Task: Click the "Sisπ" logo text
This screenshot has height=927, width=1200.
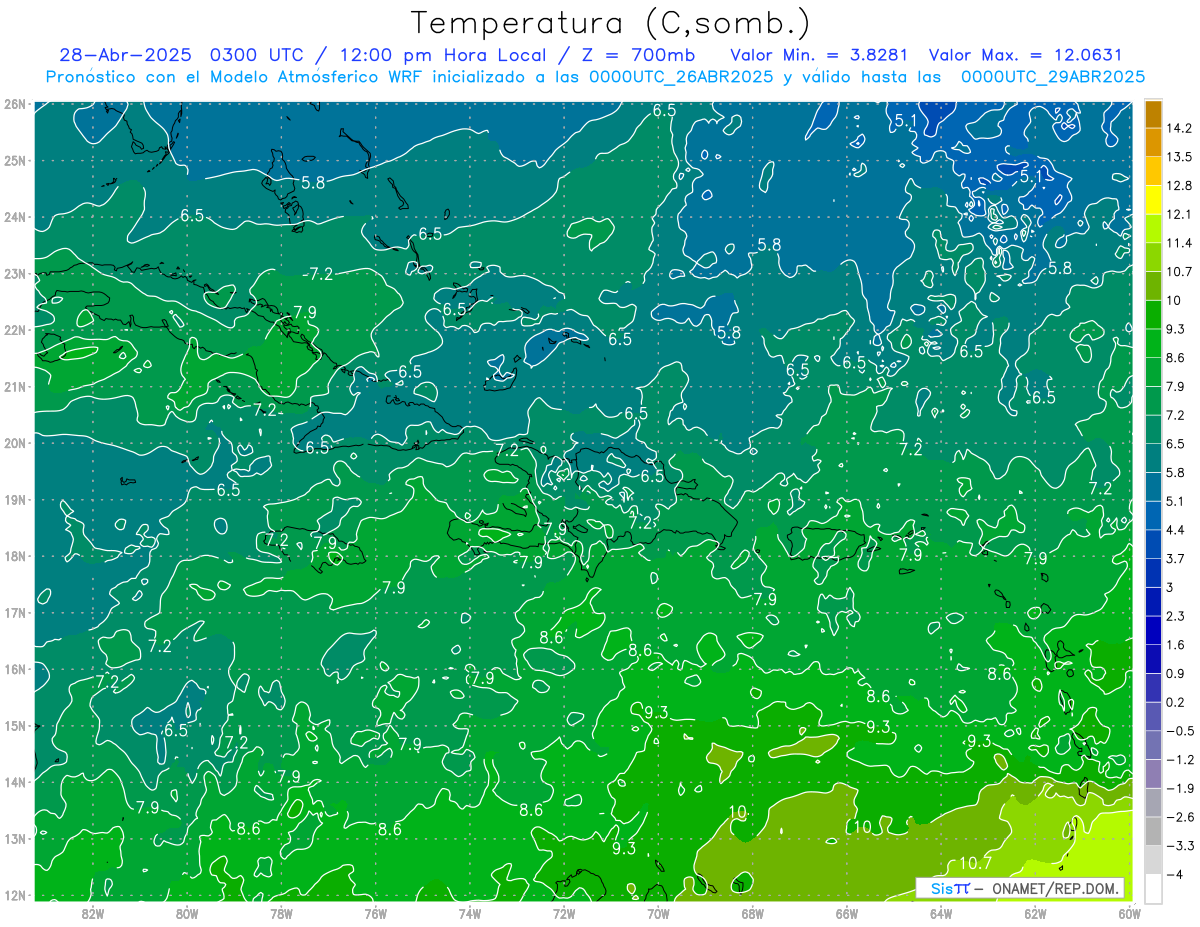Action: click(948, 888)
